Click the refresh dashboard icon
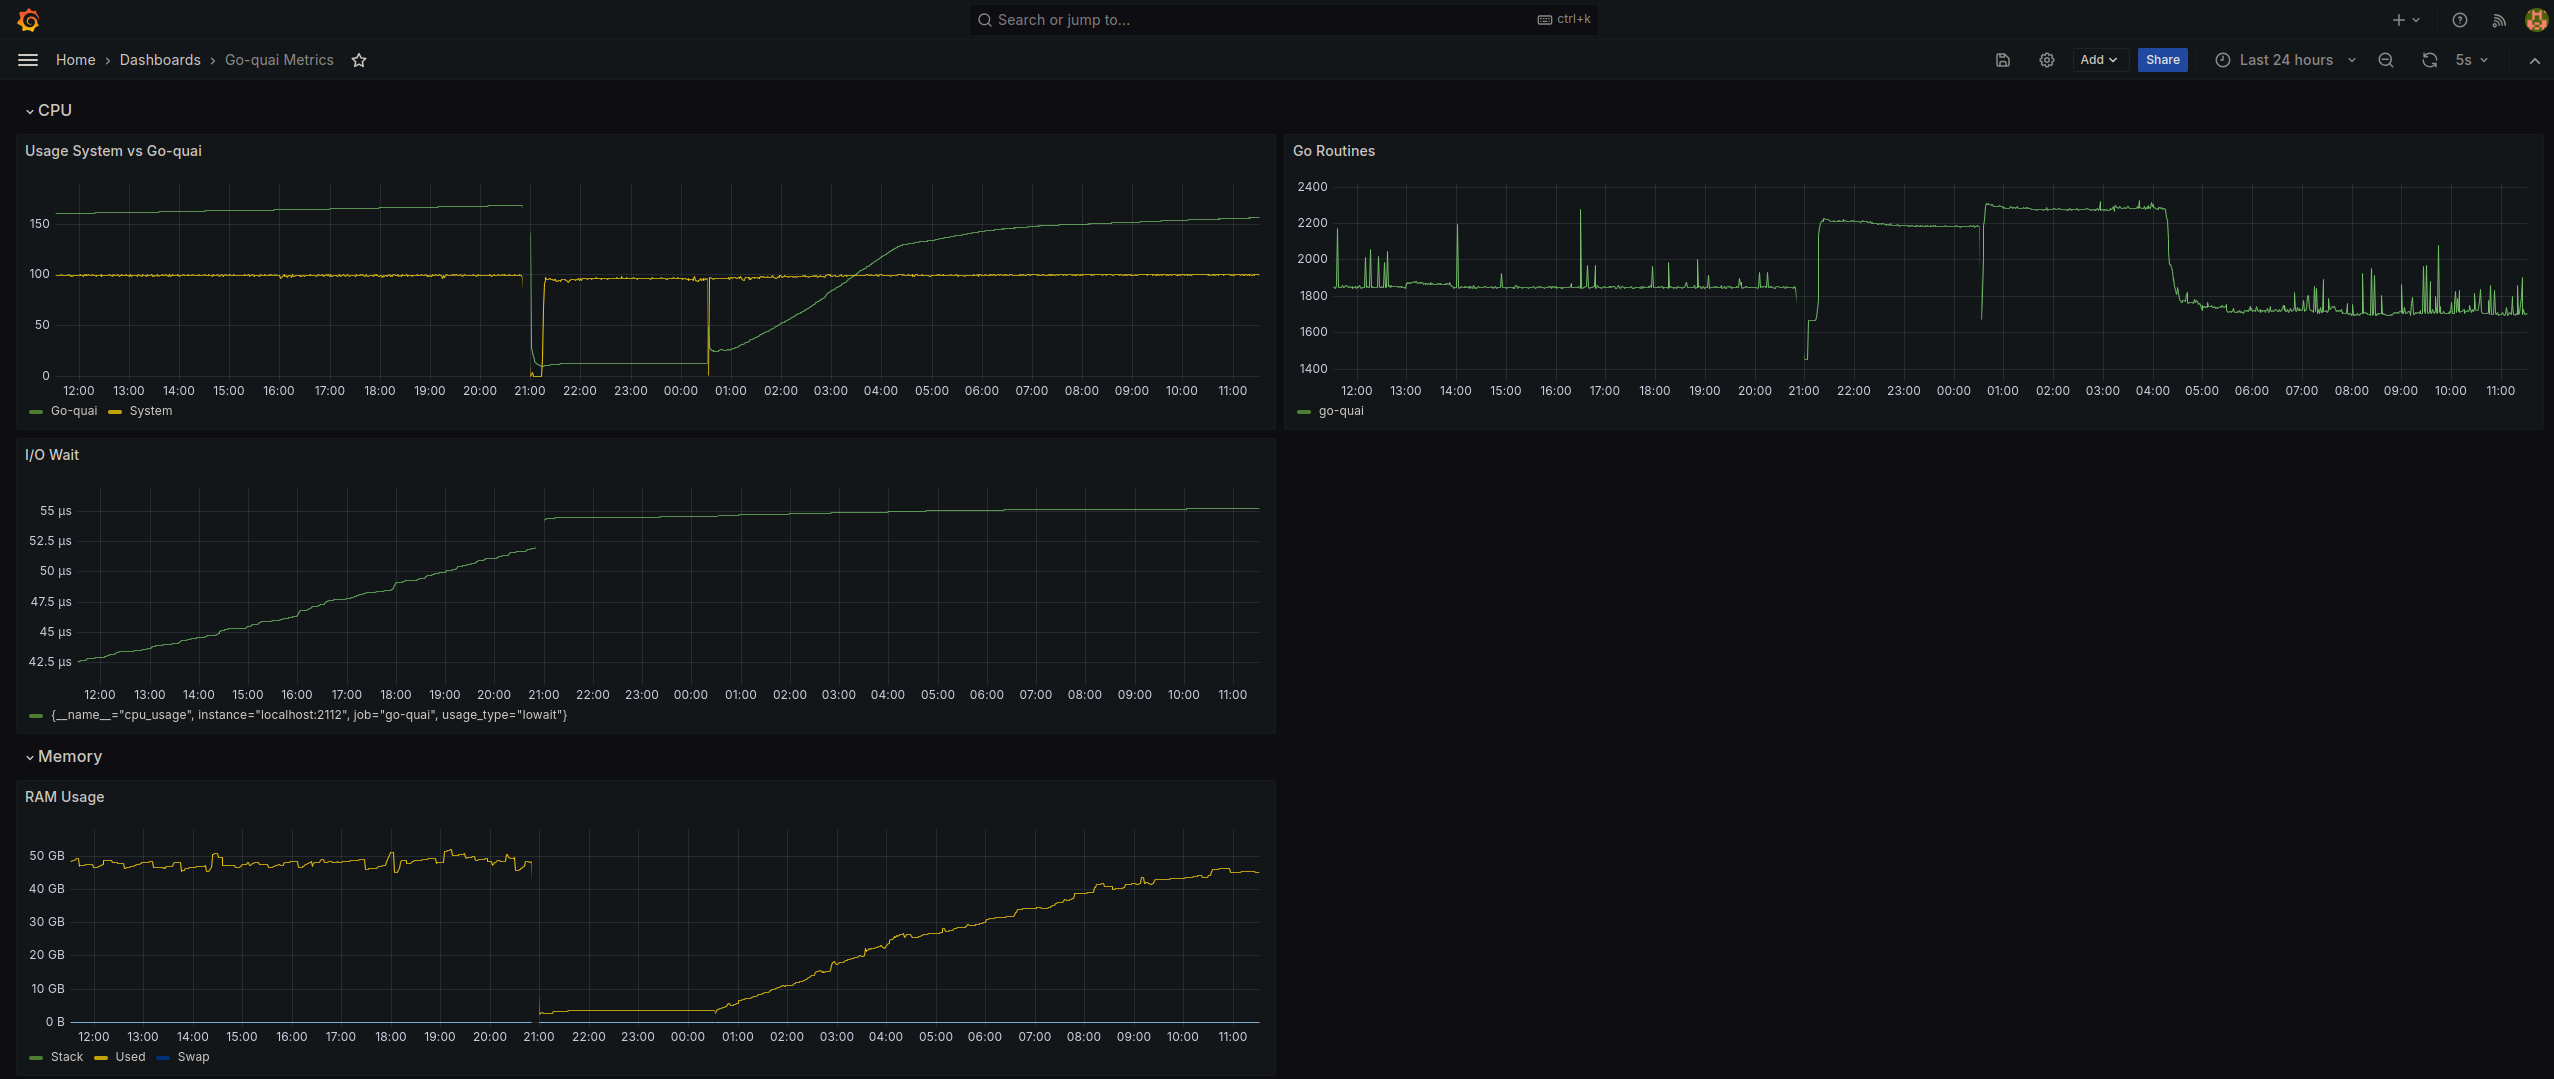 (x=2429, y=60)
